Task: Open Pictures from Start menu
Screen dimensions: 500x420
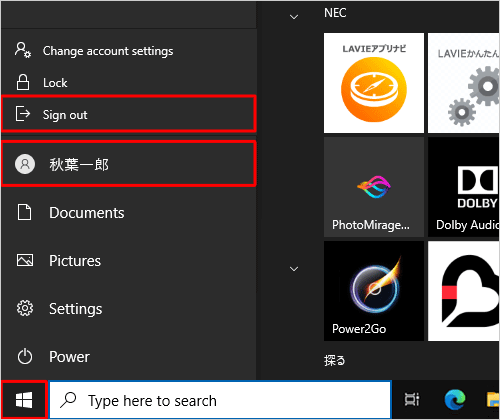Action: (x=128, y=261)
